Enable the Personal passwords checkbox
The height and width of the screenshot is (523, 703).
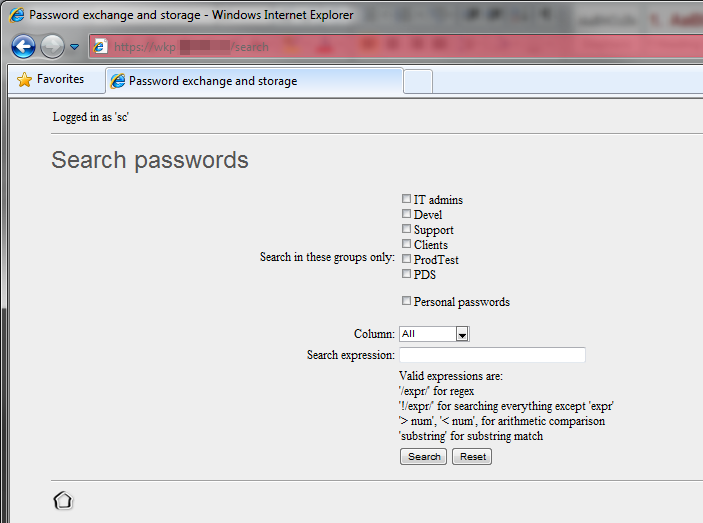406,301
